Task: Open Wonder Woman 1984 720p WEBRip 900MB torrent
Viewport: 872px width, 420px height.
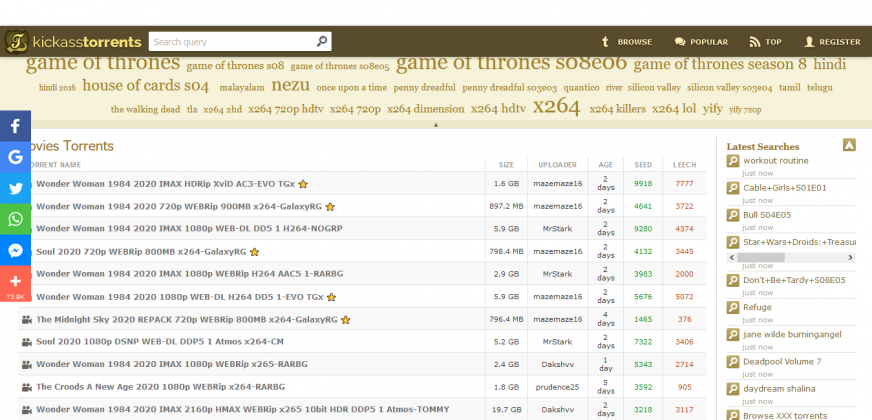Action: (179, 206)
